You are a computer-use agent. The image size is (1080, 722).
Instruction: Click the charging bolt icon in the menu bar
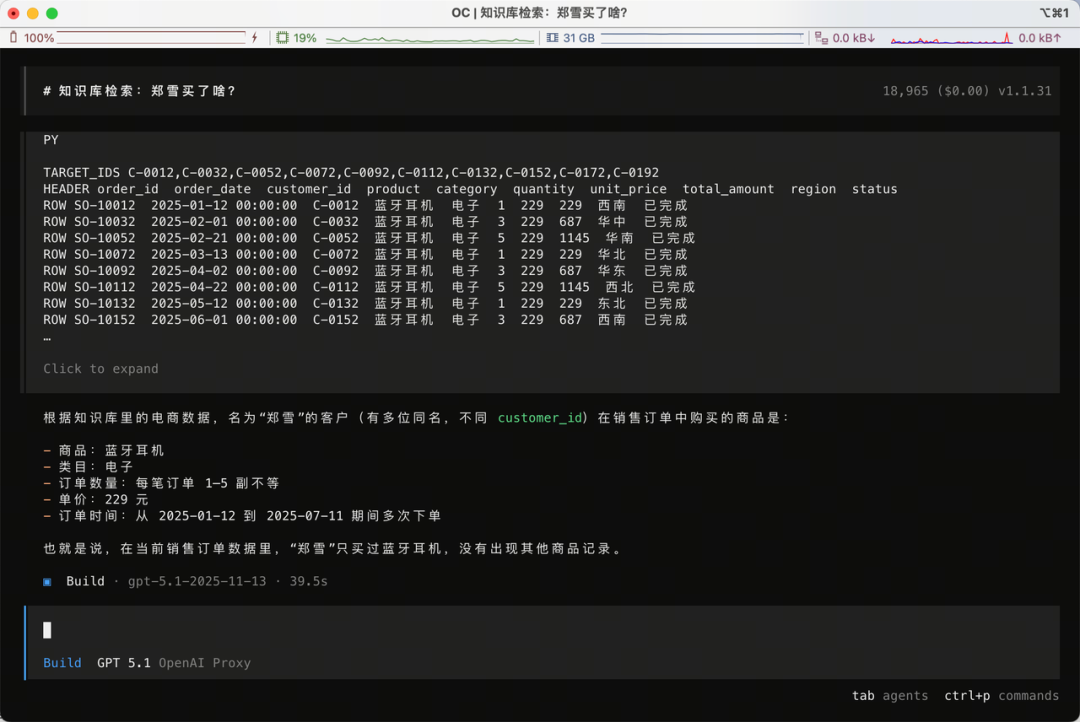click(x=253, y=38)
